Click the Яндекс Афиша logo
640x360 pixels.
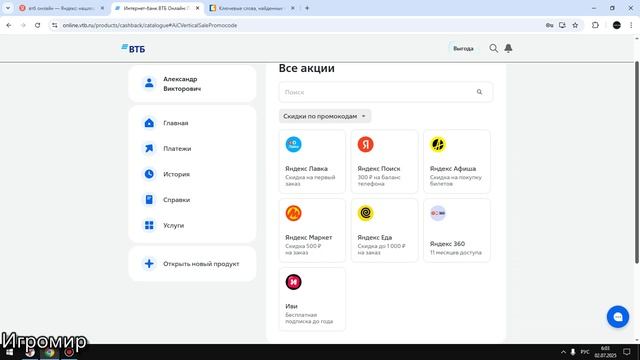pyautogui.click(x=438, y=144)
